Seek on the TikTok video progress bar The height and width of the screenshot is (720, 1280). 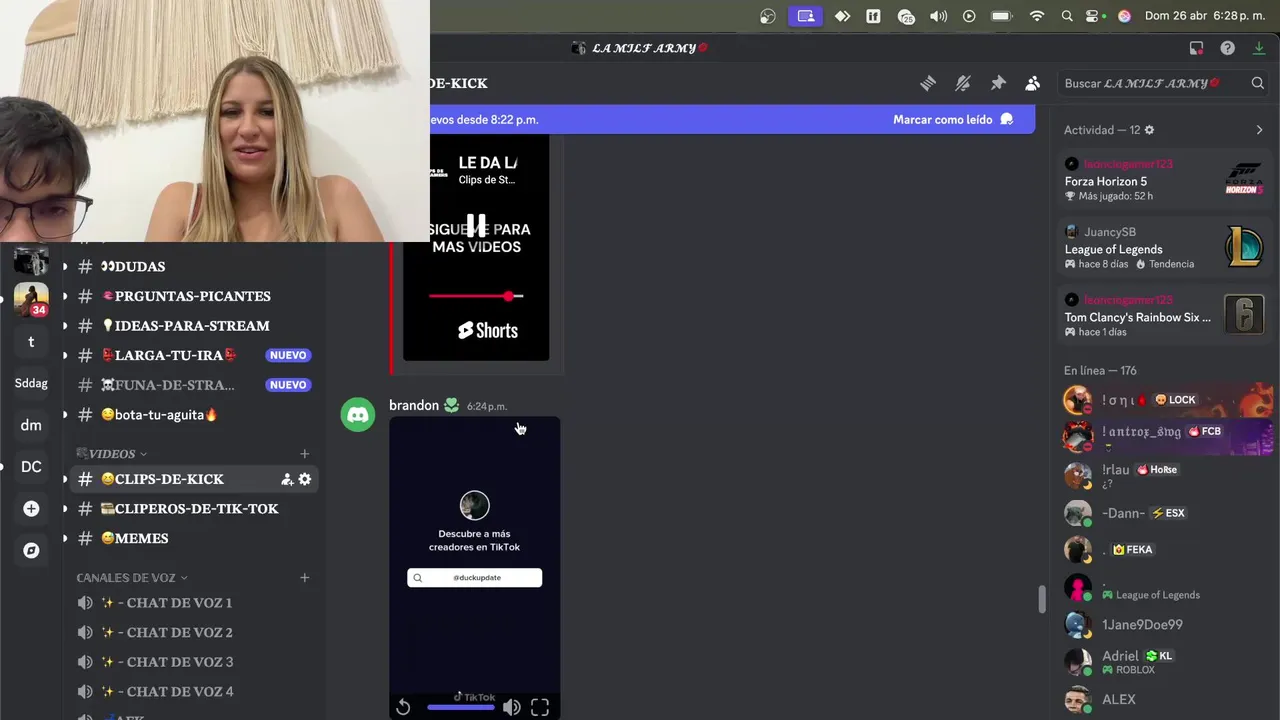point(461,707)
